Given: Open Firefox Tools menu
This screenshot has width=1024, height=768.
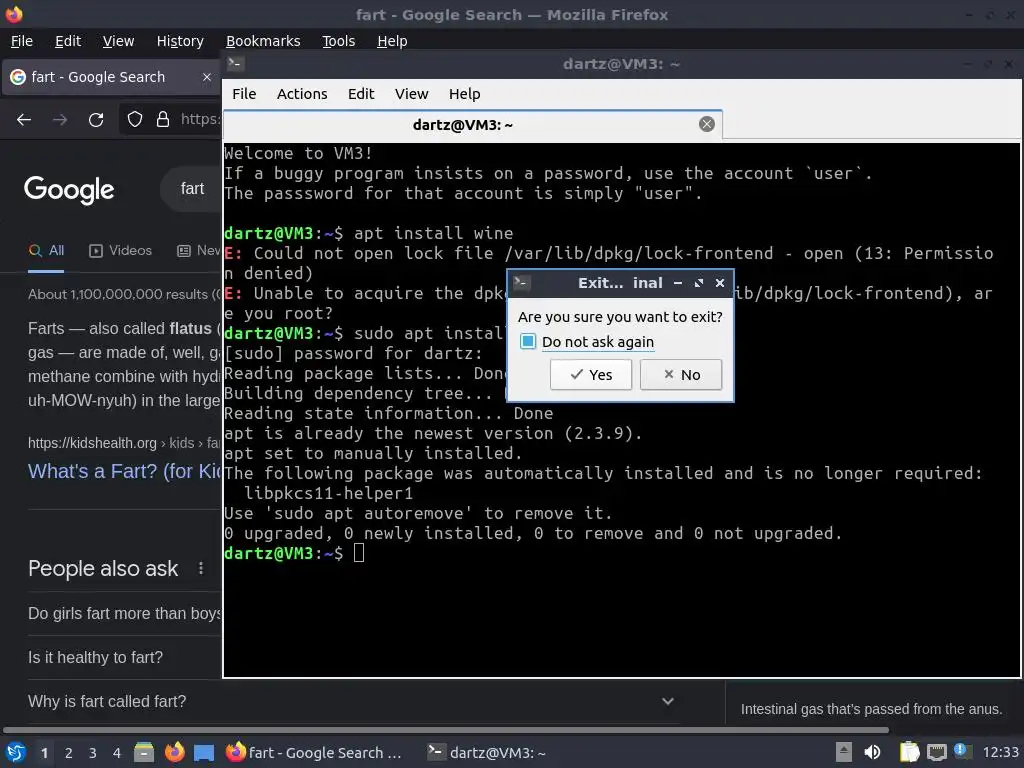Looking at the screenshot, I should coord(338,41).
